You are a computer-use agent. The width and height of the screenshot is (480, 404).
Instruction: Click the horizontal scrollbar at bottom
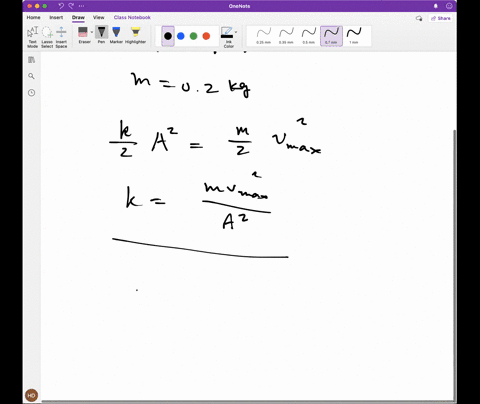click(247, 401)
